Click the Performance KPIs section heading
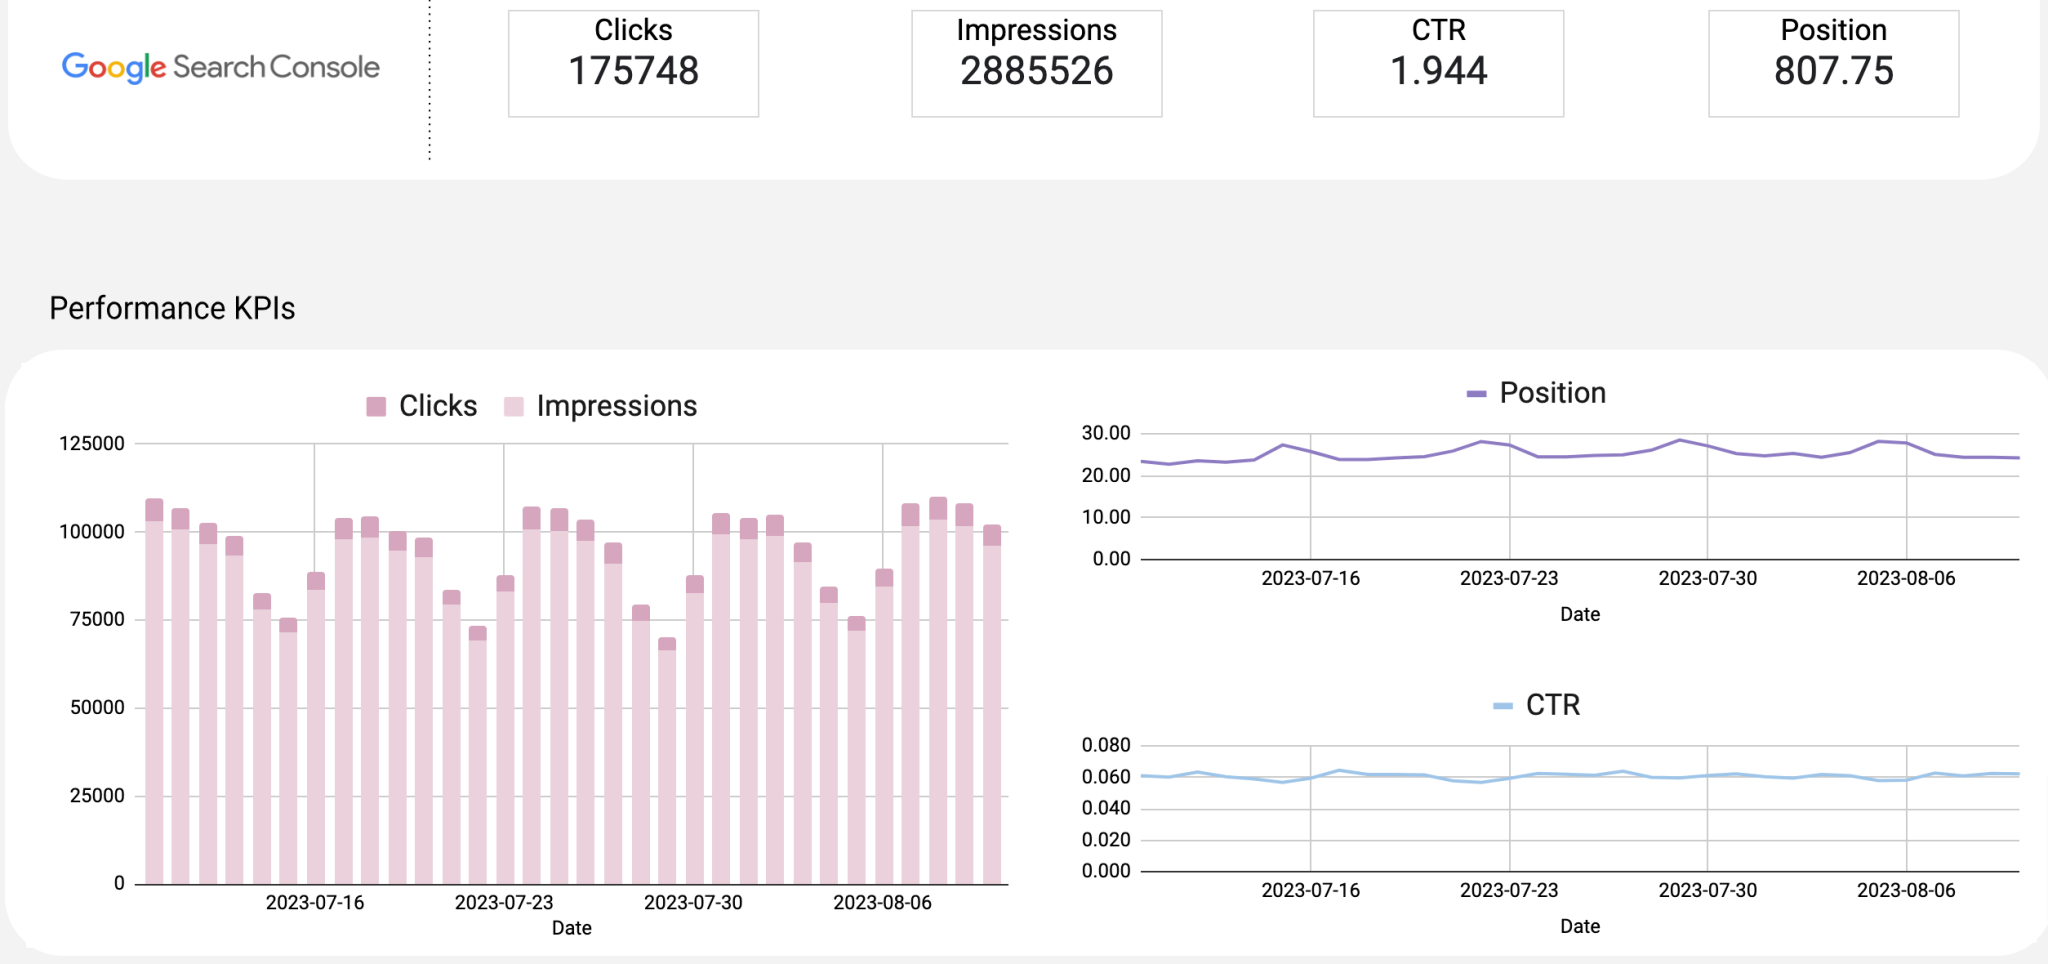 tap(172, 308)
